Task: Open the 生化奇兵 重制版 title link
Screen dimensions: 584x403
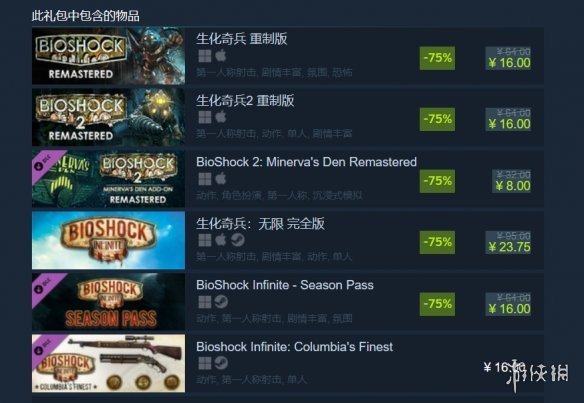Action: pyautogui.click(x=242, y=39)
